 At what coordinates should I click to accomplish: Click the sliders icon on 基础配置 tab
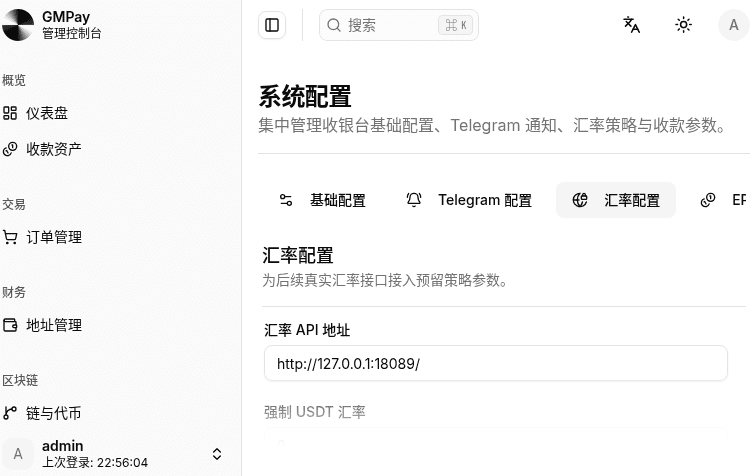tap(286, 200)
